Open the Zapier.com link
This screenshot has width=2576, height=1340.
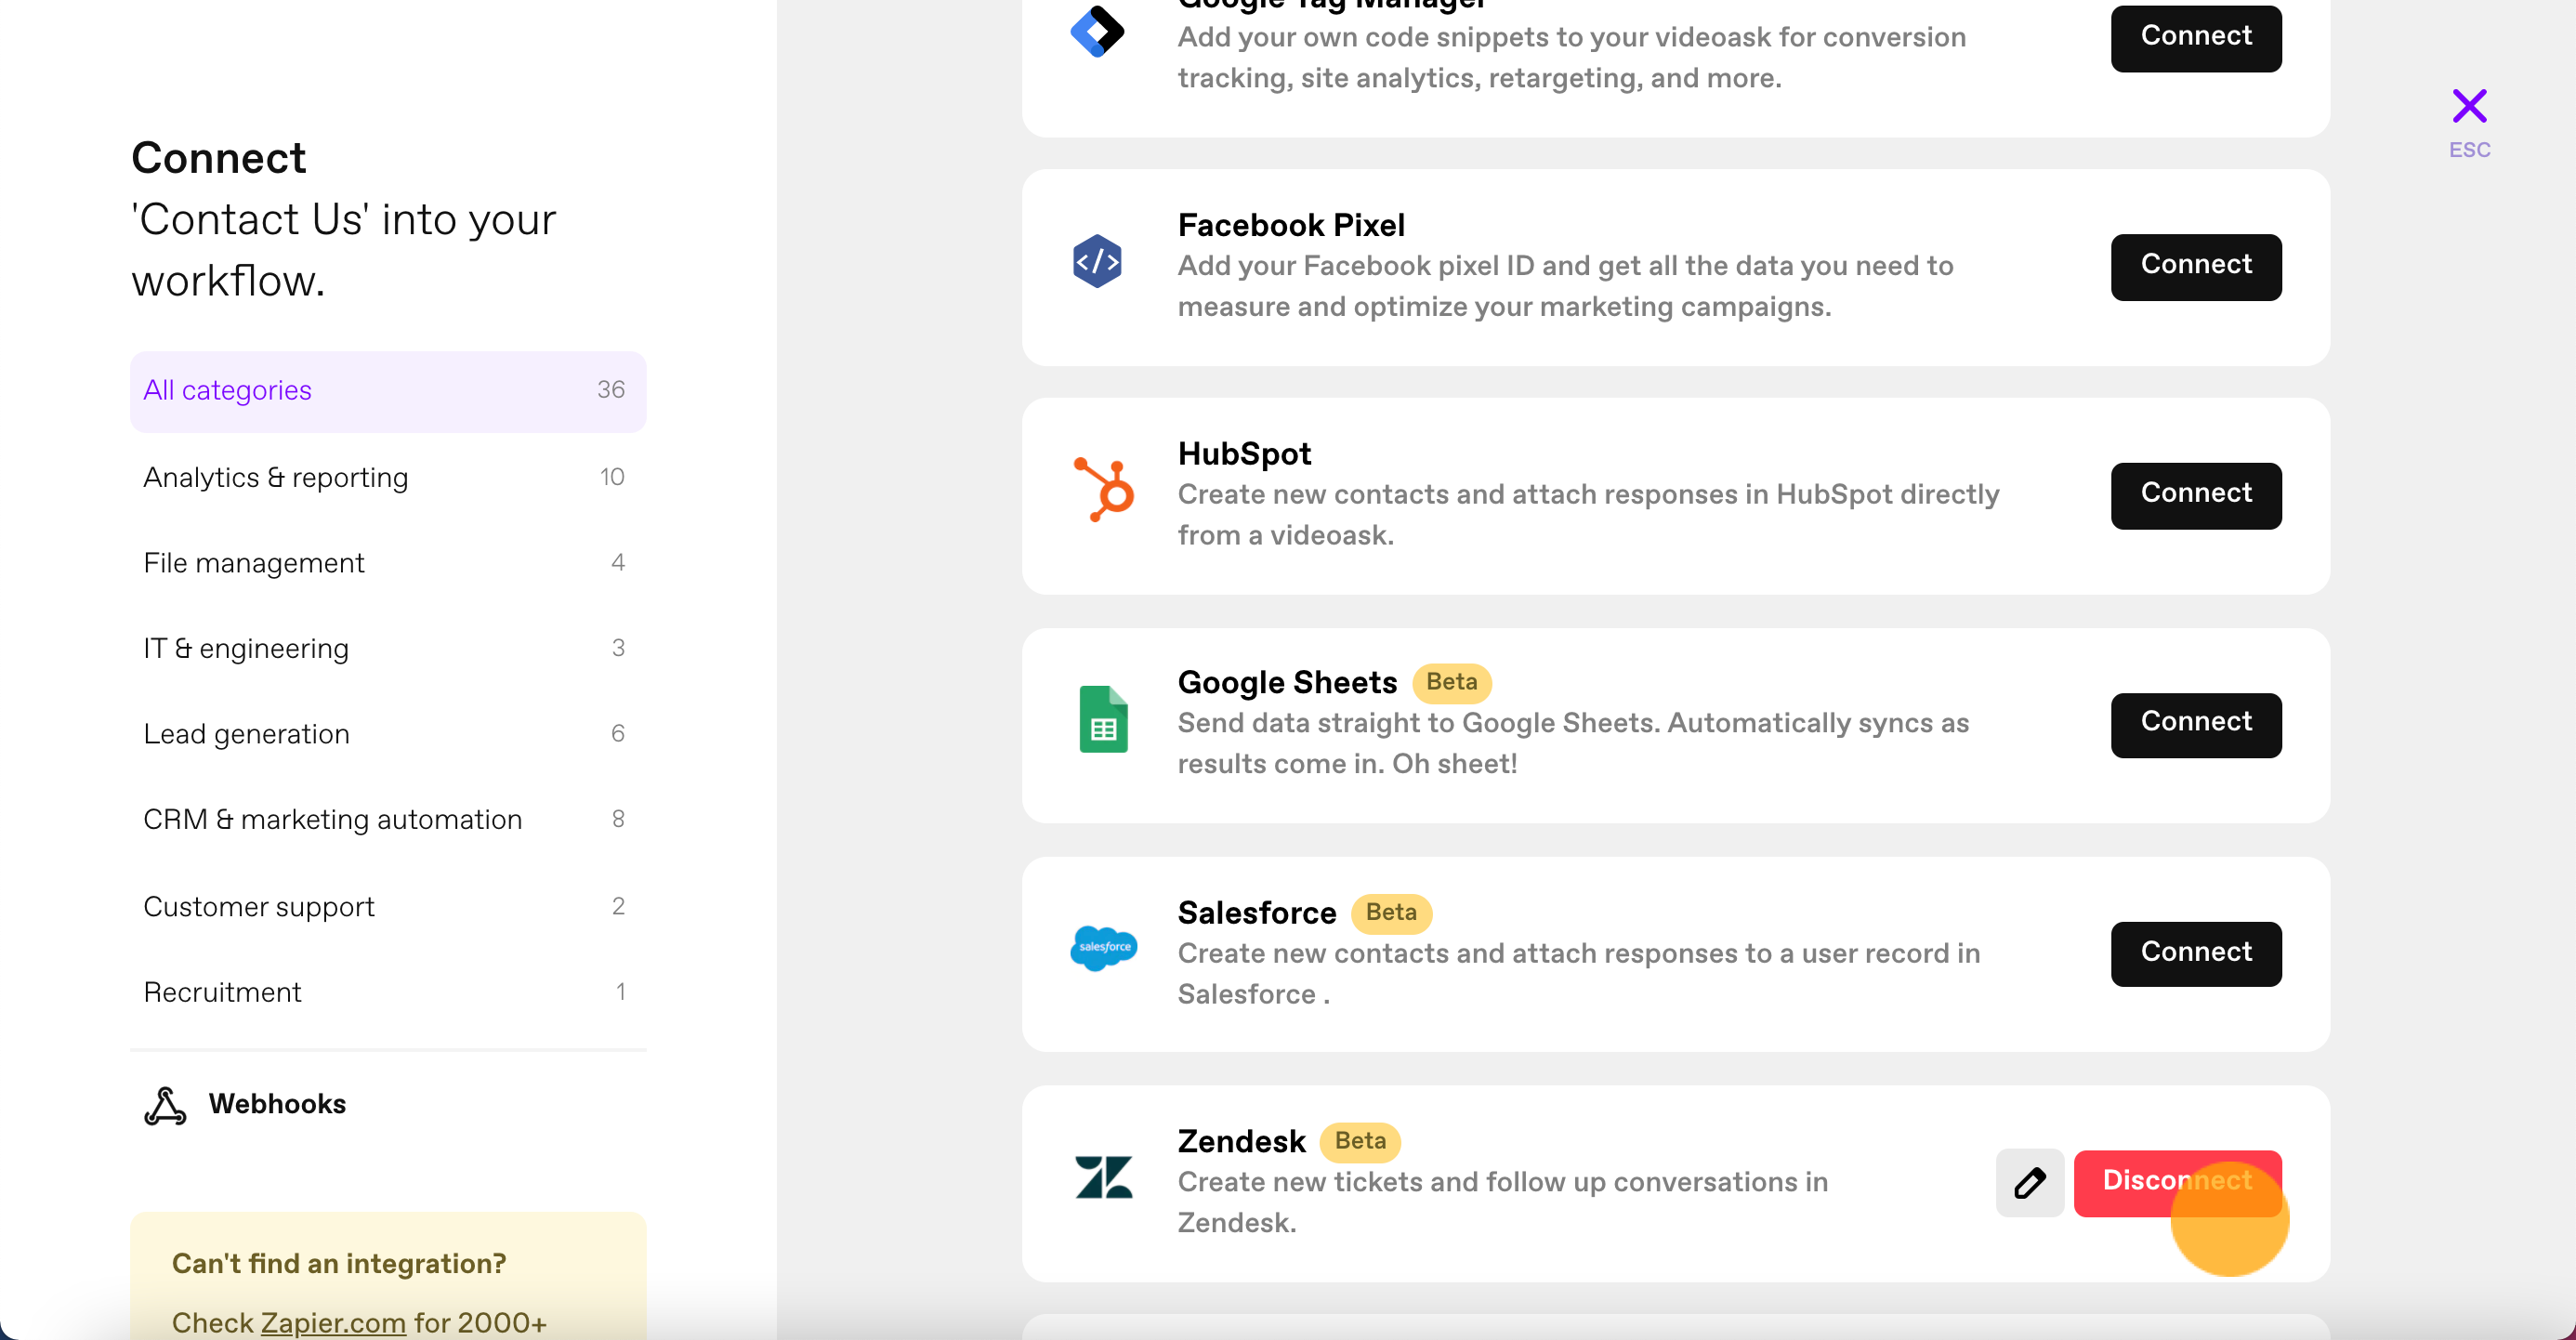[333, 1322]
